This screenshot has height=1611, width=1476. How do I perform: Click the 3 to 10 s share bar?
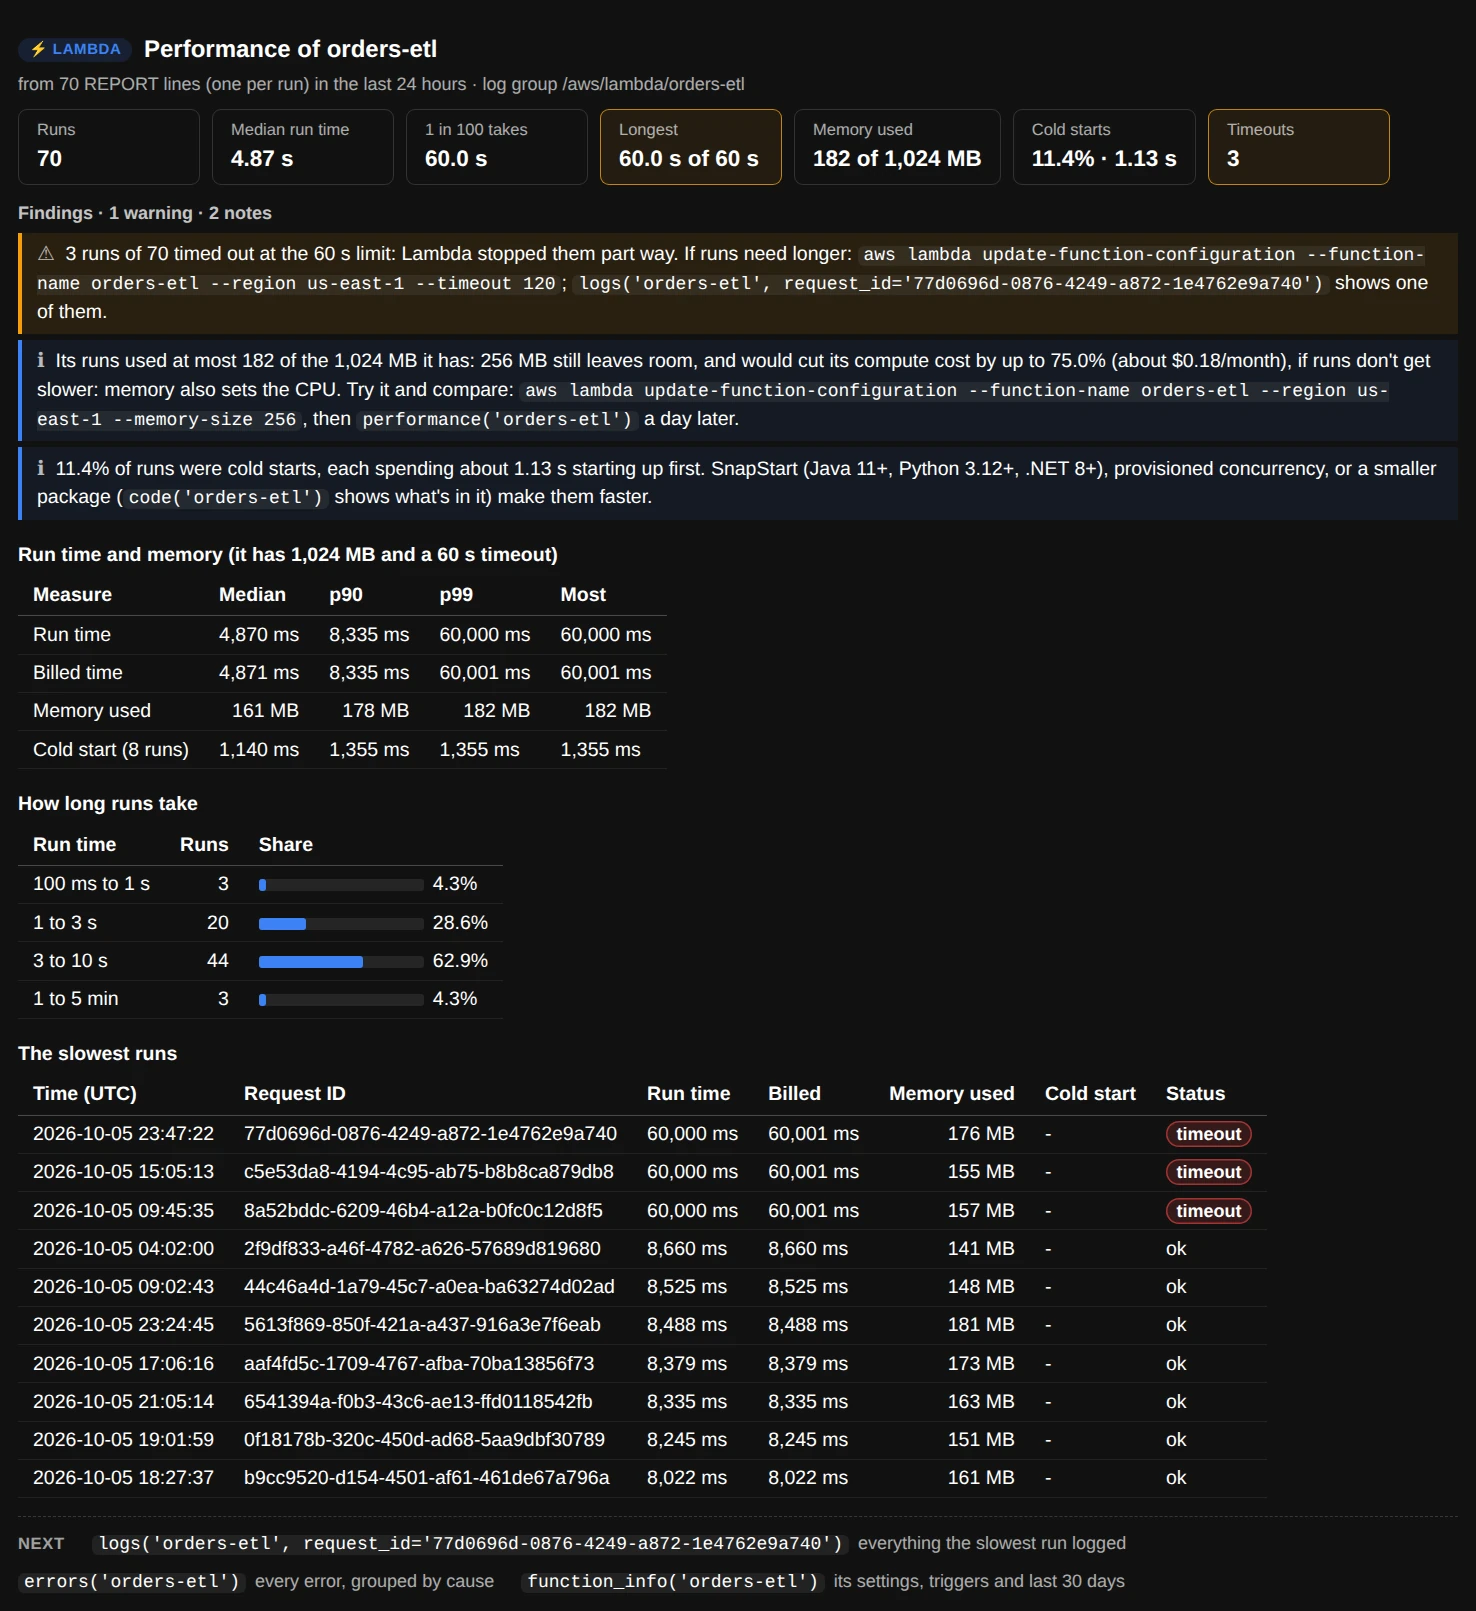click(x=341, y=962)
